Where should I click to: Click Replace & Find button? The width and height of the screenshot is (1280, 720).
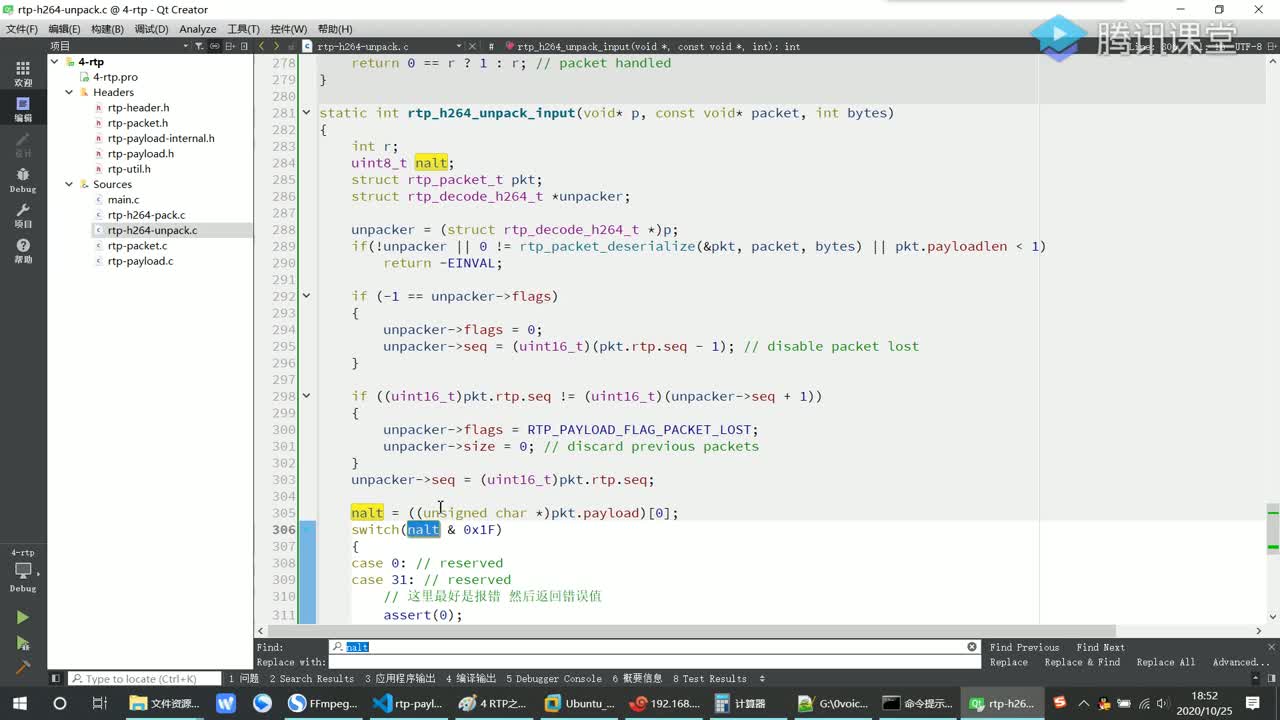(1083, 662)
